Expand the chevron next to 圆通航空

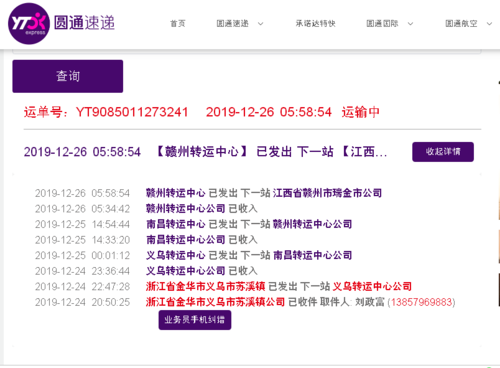[x=489, y=24]
